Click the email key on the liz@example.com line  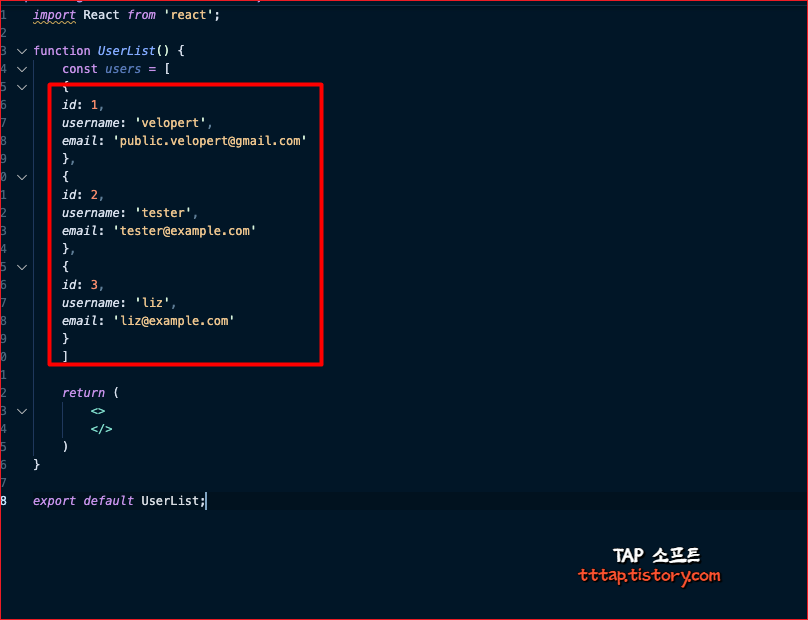pyautogui.click(x=79, y=321)
